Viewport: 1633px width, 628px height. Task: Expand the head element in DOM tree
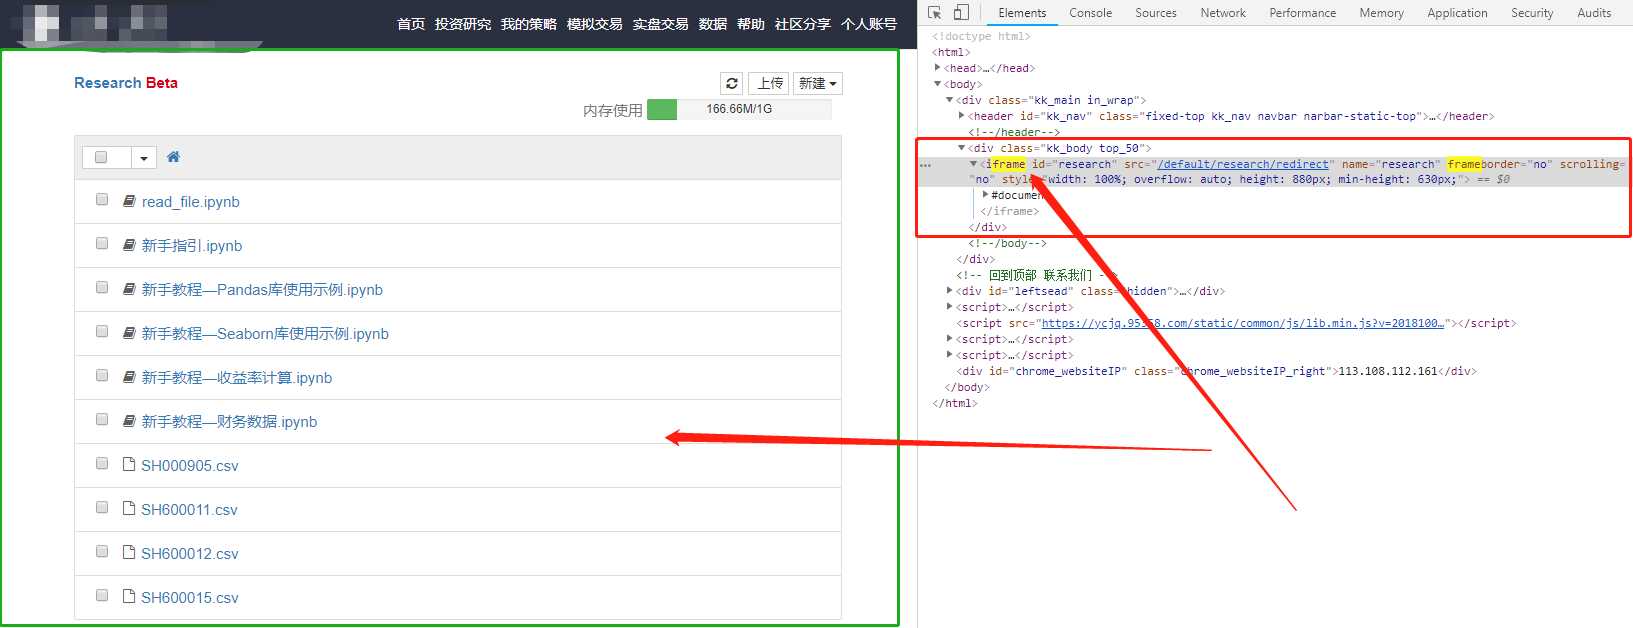click(938, 68)
